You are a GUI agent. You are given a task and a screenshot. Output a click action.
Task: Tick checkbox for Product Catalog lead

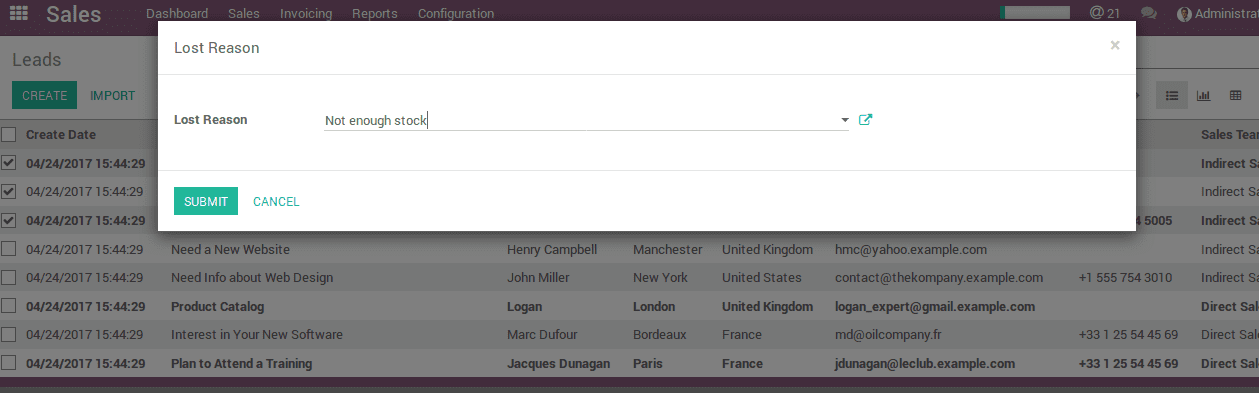pos(8,306)
